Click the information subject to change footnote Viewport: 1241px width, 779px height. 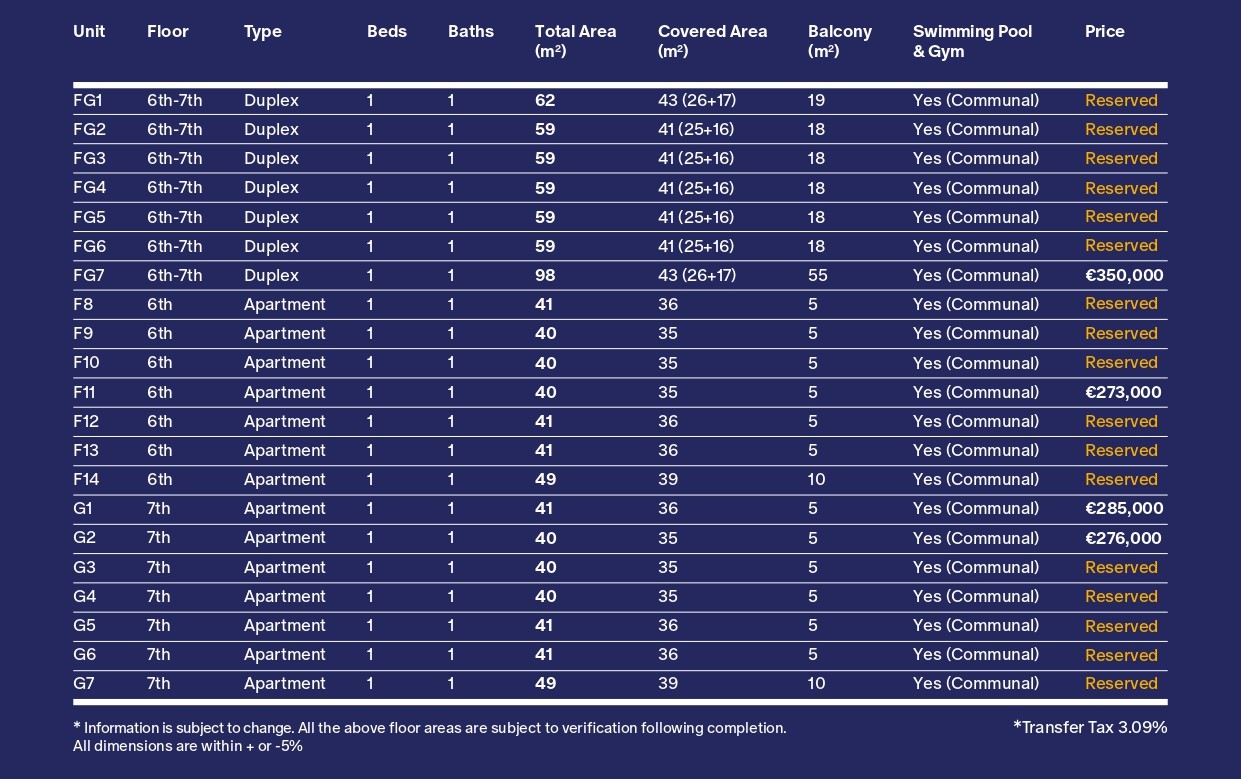(x=430, y=728)
